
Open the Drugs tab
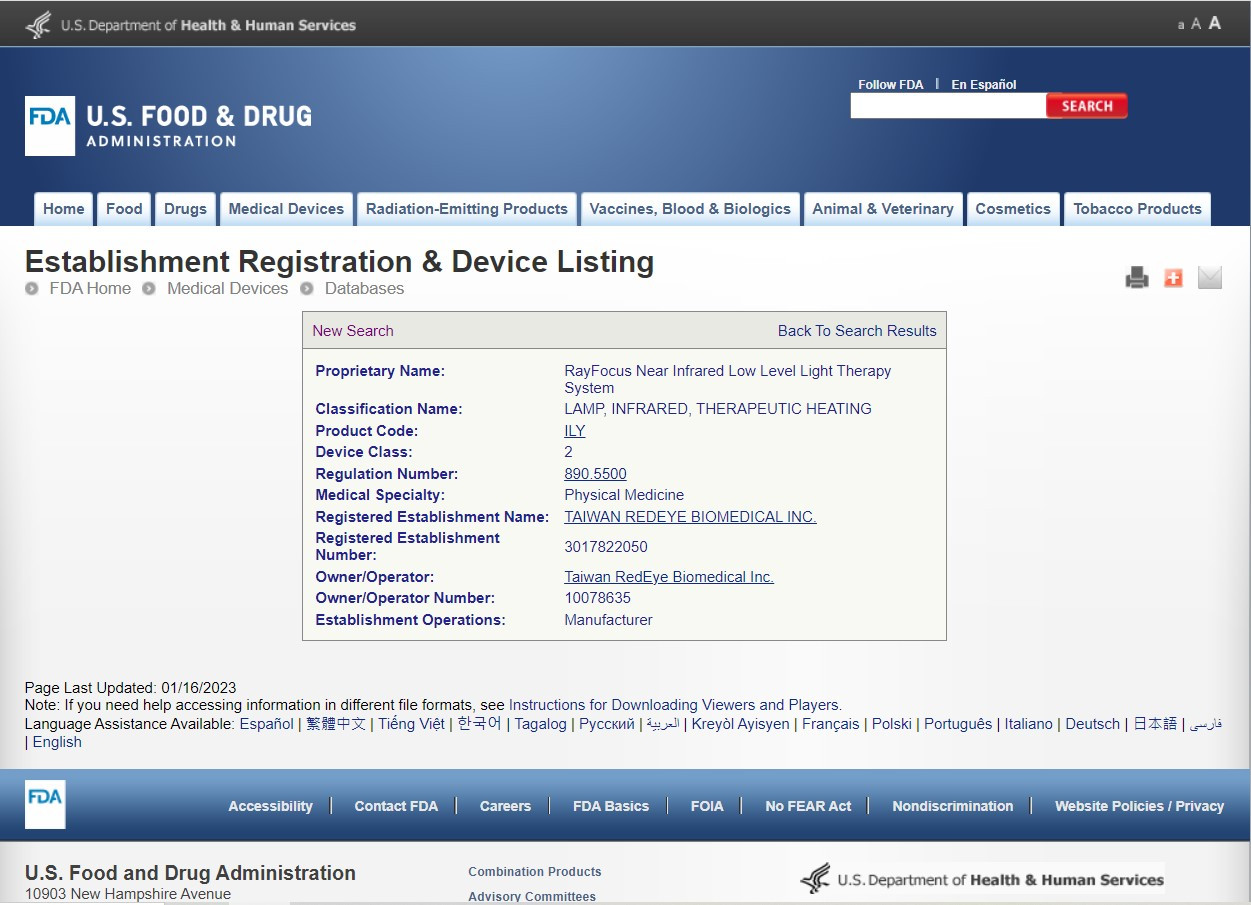[185, 209]
